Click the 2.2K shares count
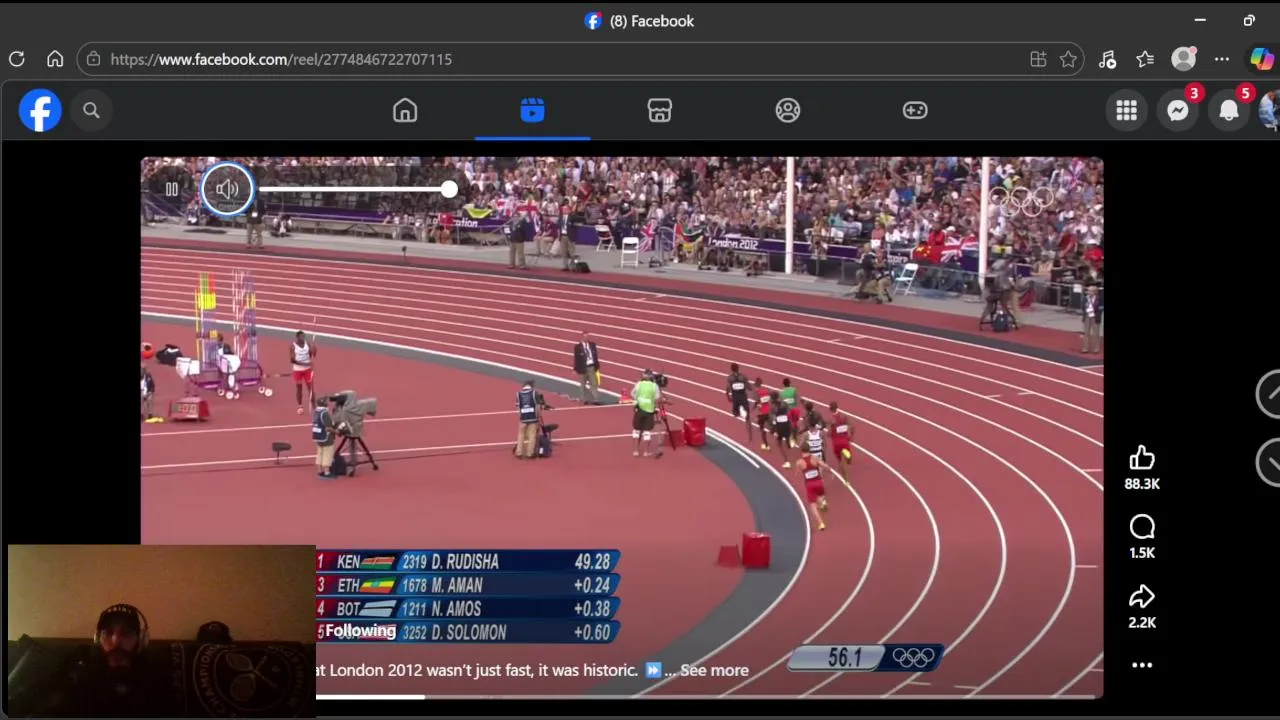Image resolution: width=1280 pixels, height=720 pixels. pos(1142,622)
